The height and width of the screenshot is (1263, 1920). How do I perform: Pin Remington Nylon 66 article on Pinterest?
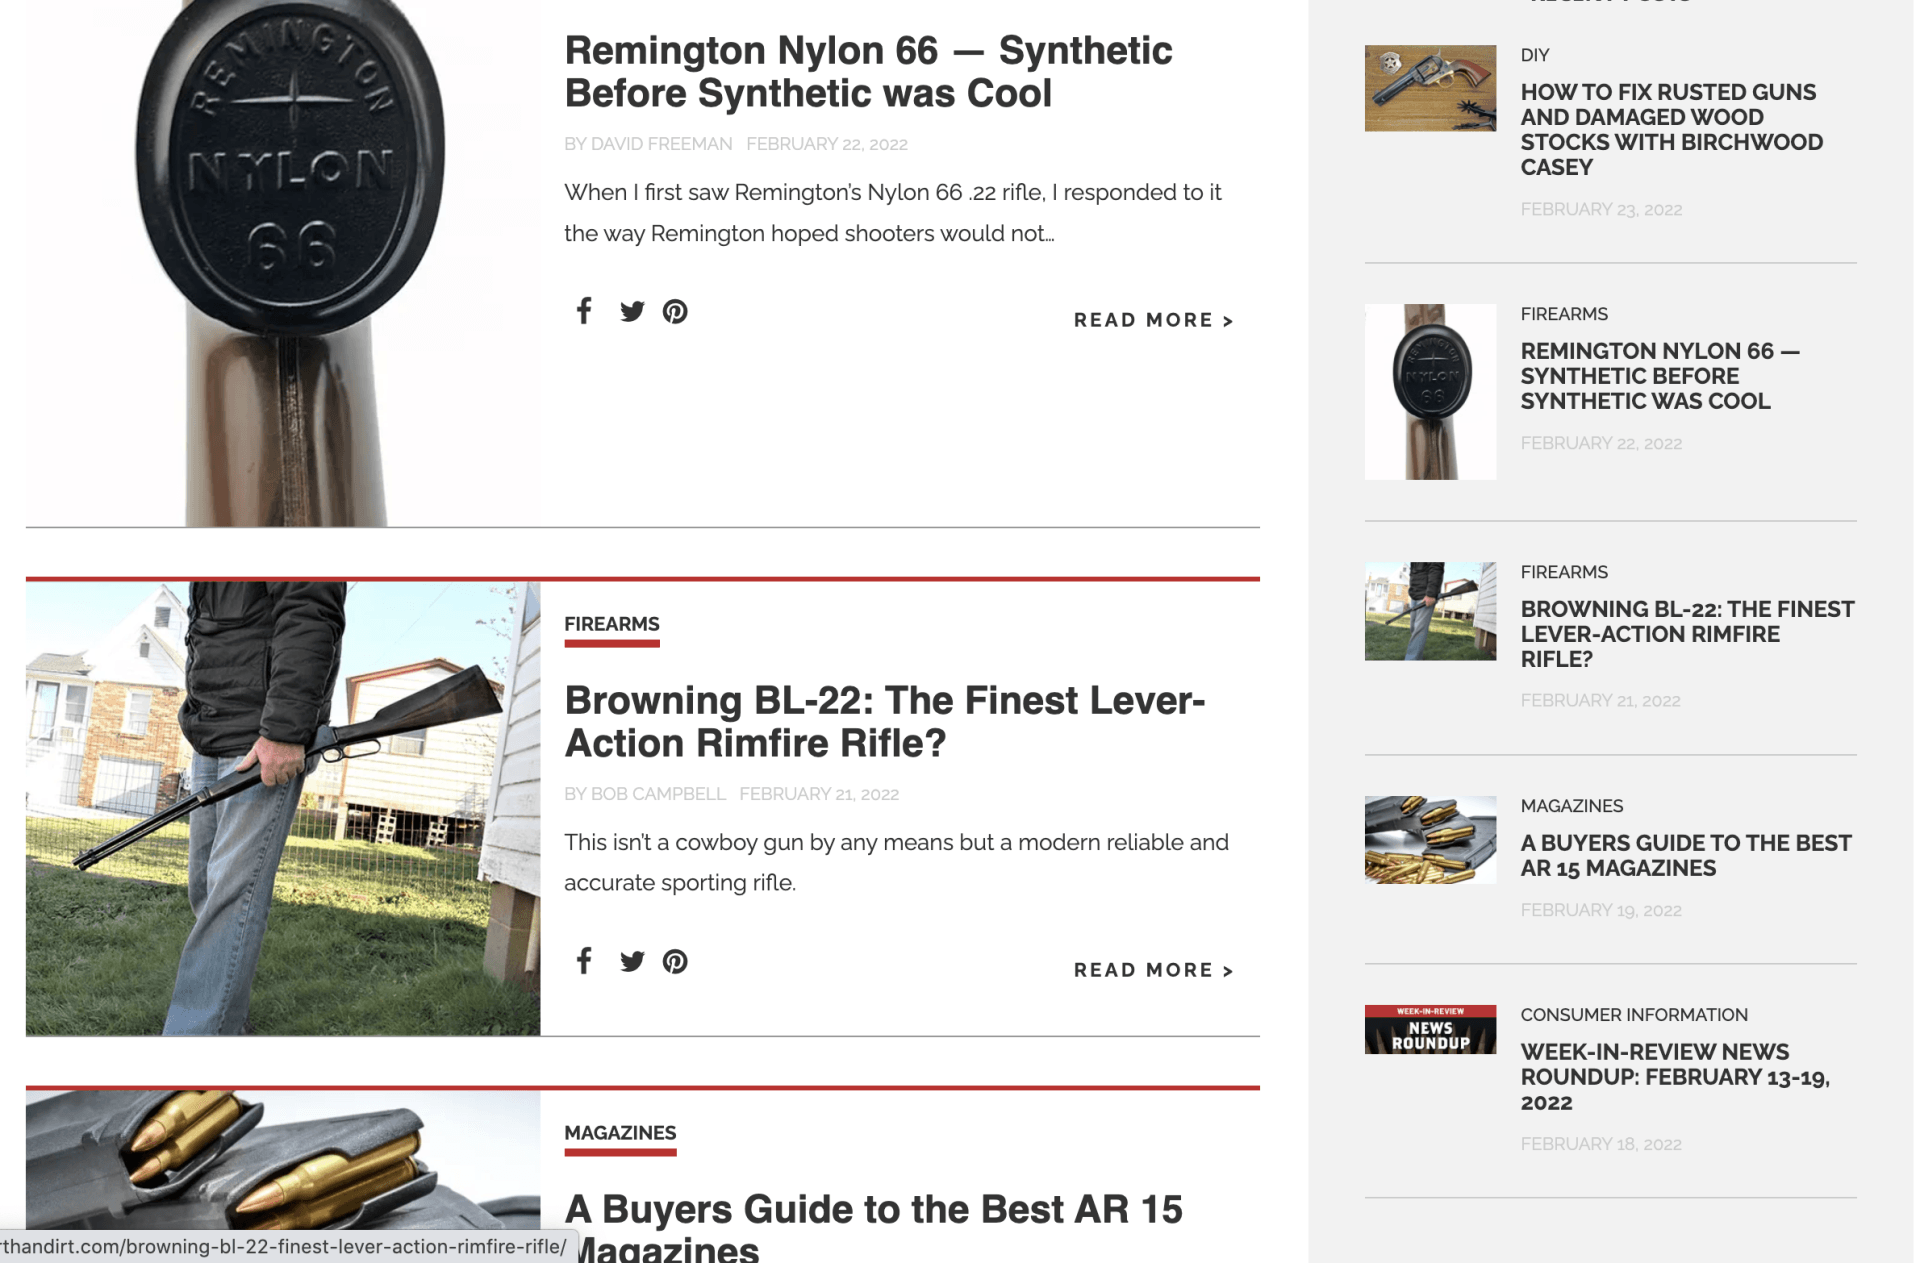[675, 311]
